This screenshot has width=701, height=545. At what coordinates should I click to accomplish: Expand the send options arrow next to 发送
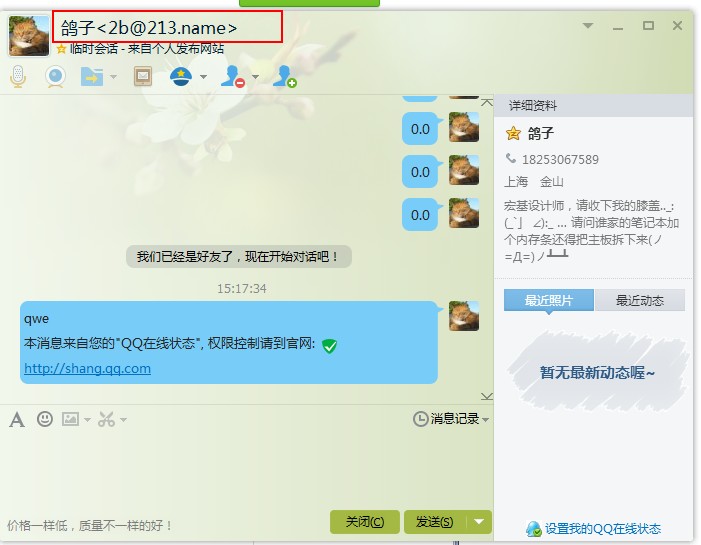pyautogui.click(x=479, y=522)
